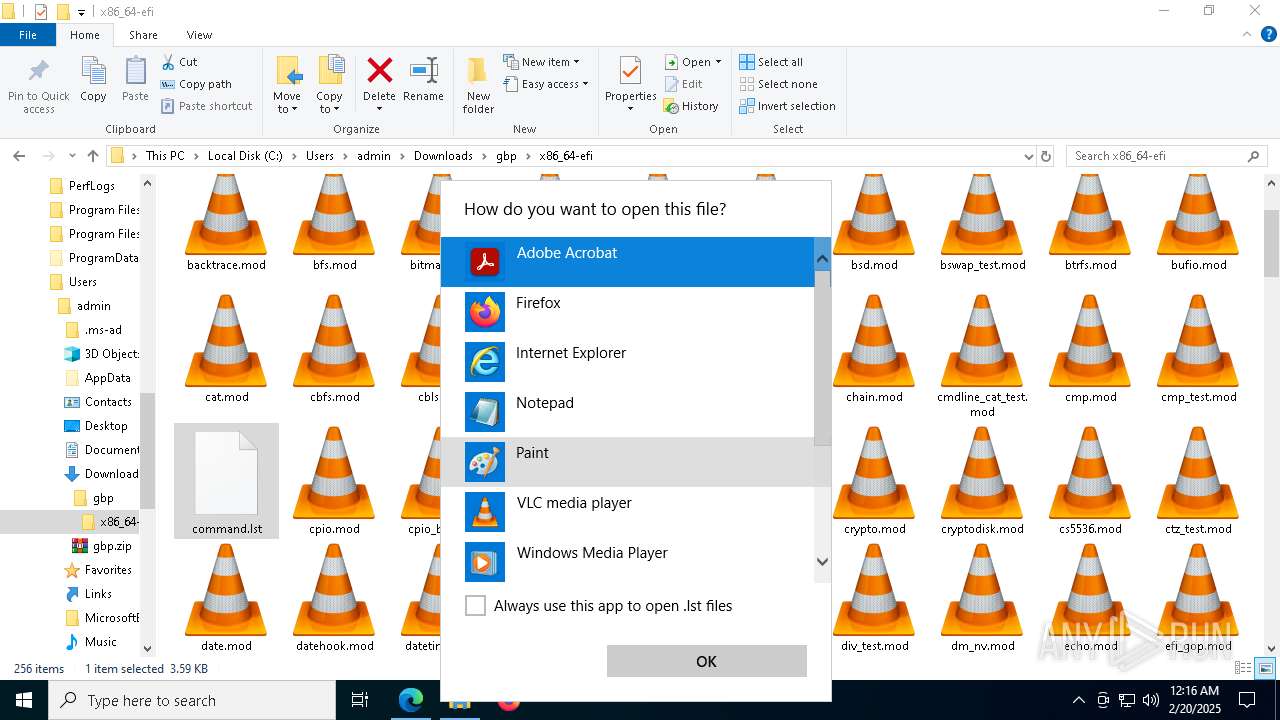Launch Microsoft Edge from the taskbar
The width and height of the screenshot is (1280, 720).
411,700
